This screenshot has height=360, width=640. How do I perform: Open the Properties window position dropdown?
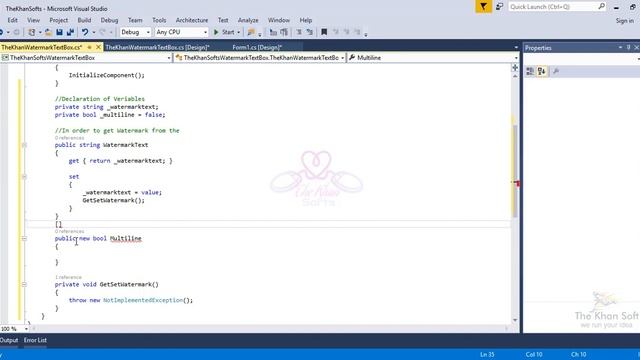pyautogui.click(x=620, y=48)
